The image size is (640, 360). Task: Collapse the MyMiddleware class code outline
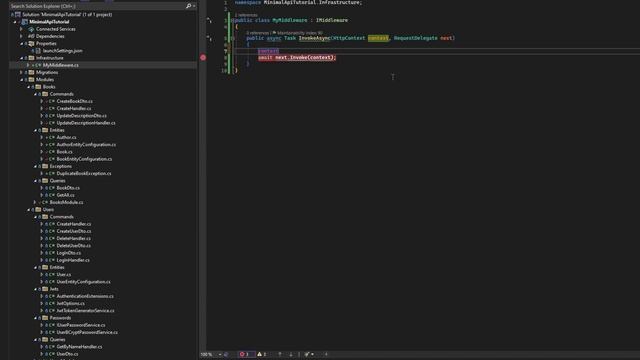(233, 20)
